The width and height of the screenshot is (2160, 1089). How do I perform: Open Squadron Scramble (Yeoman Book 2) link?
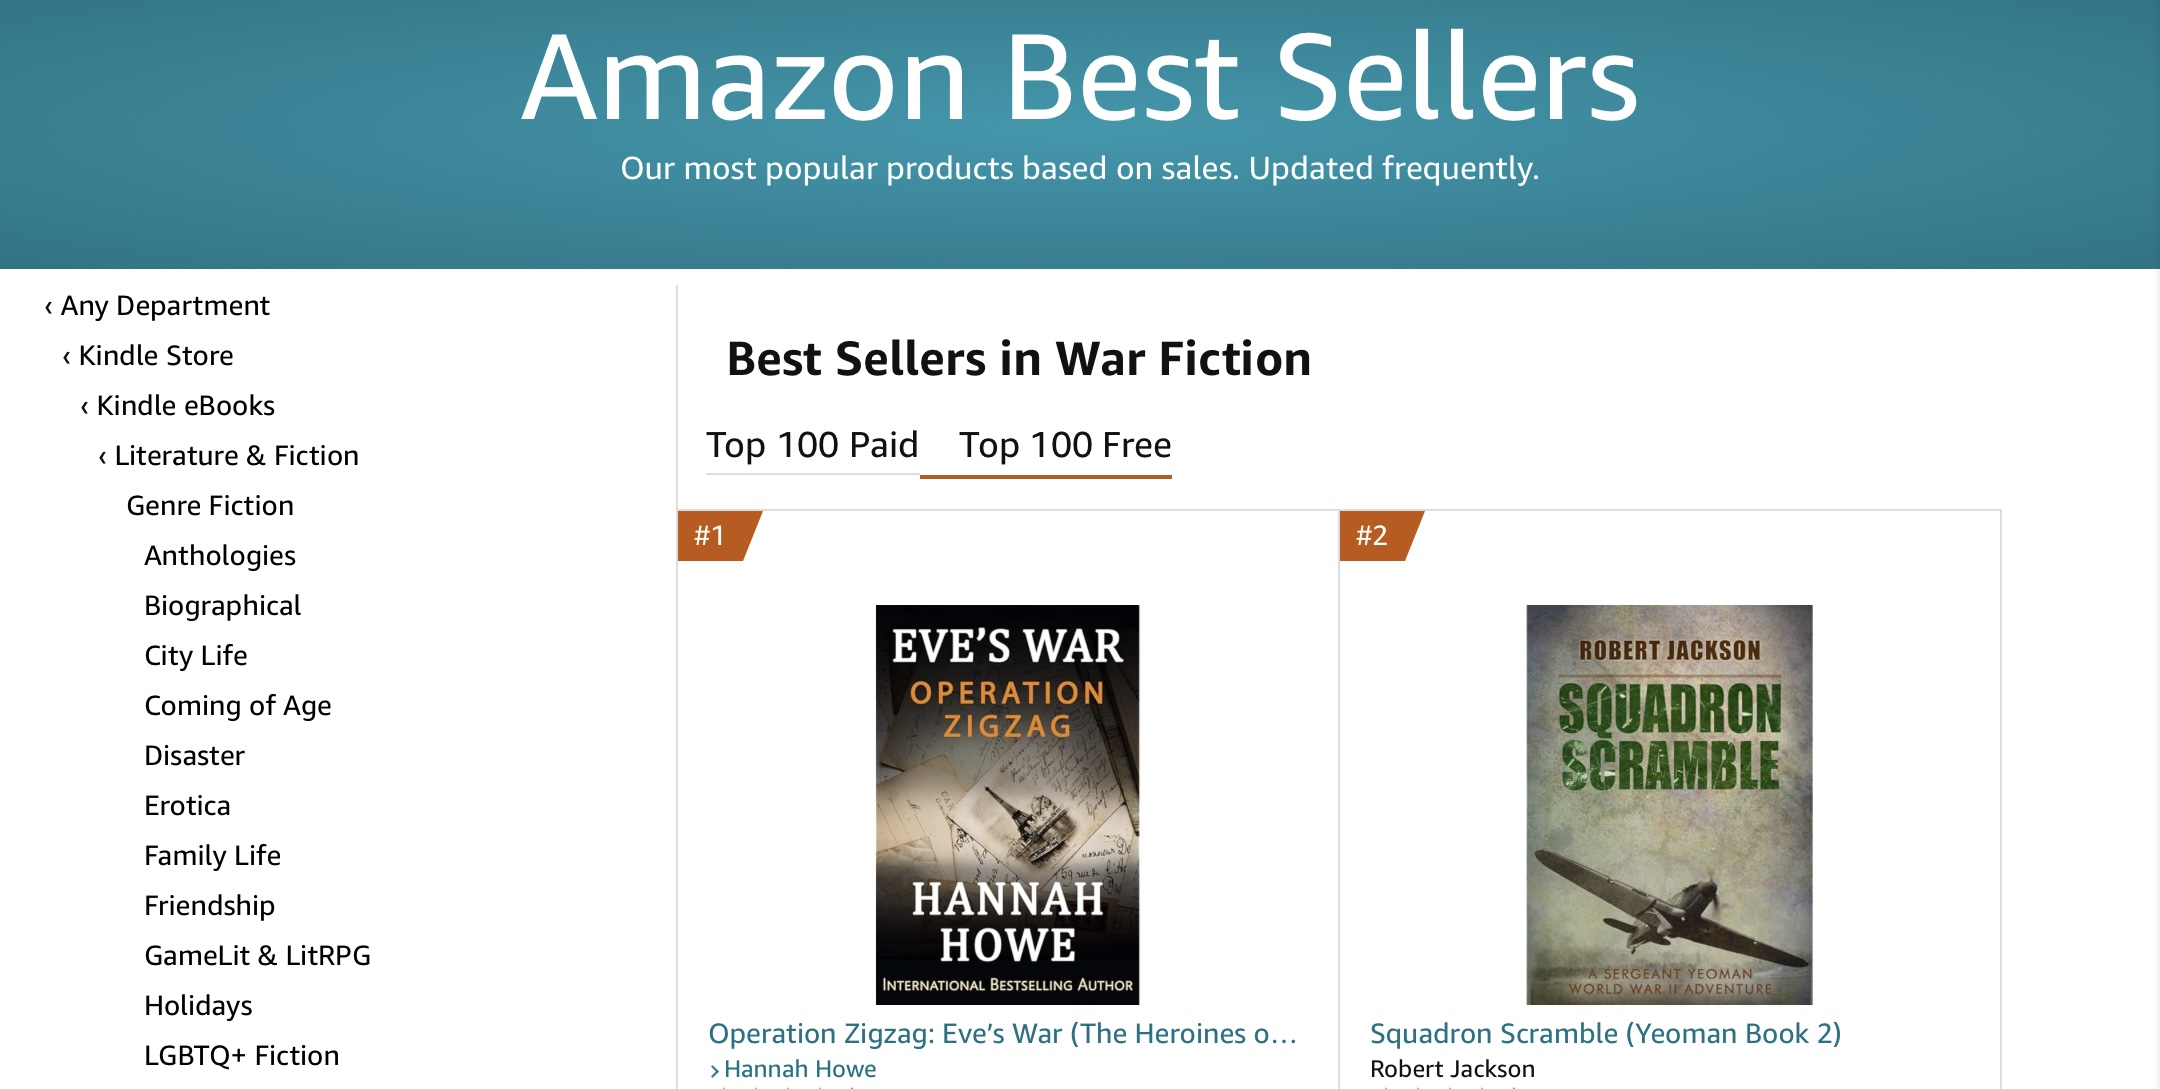1605,1034
